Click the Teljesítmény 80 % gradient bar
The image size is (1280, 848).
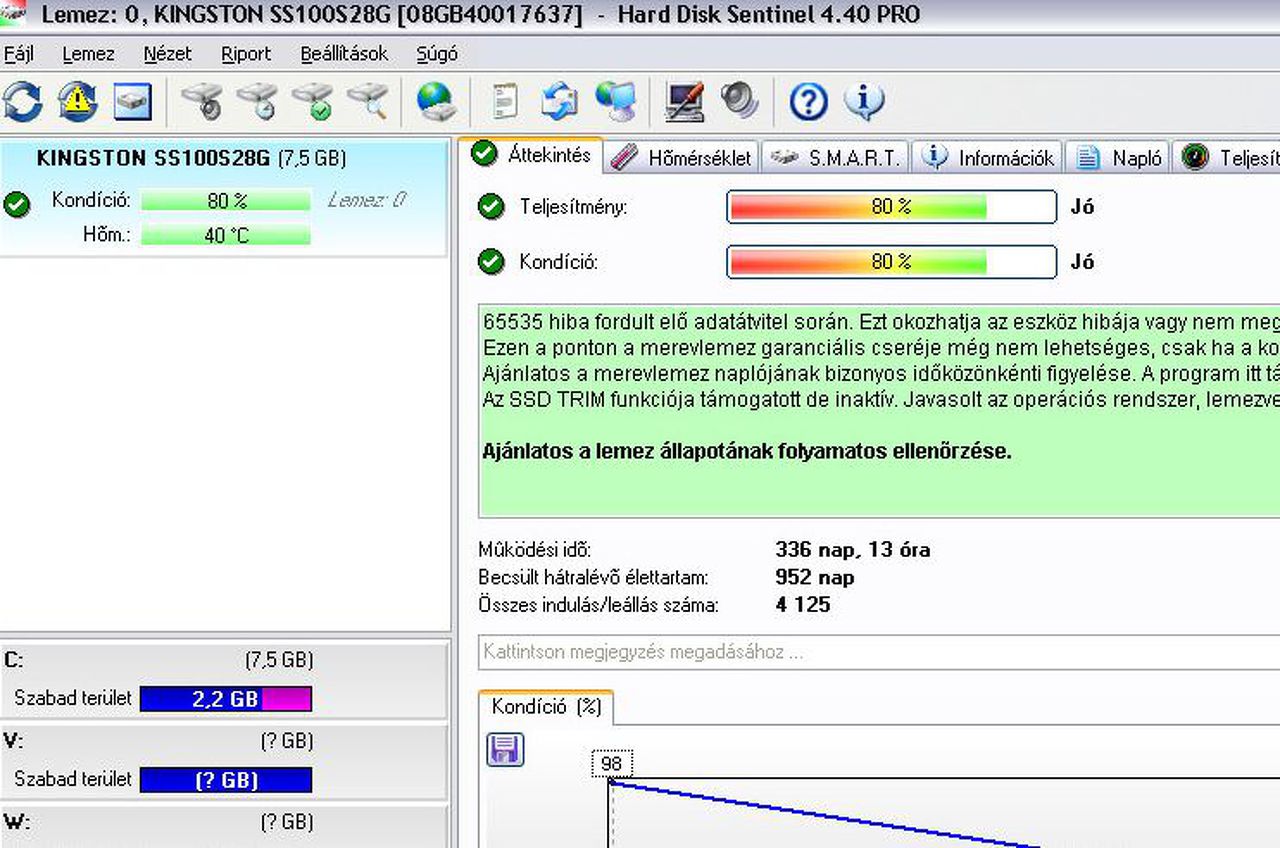[x=891, y=207]
